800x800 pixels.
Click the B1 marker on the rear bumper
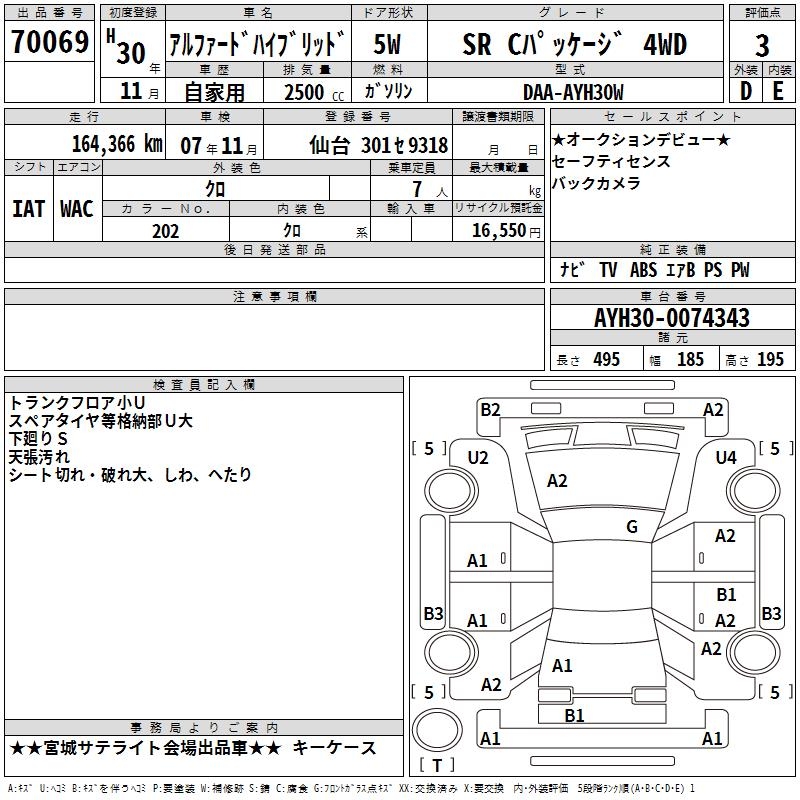[574, 715]
